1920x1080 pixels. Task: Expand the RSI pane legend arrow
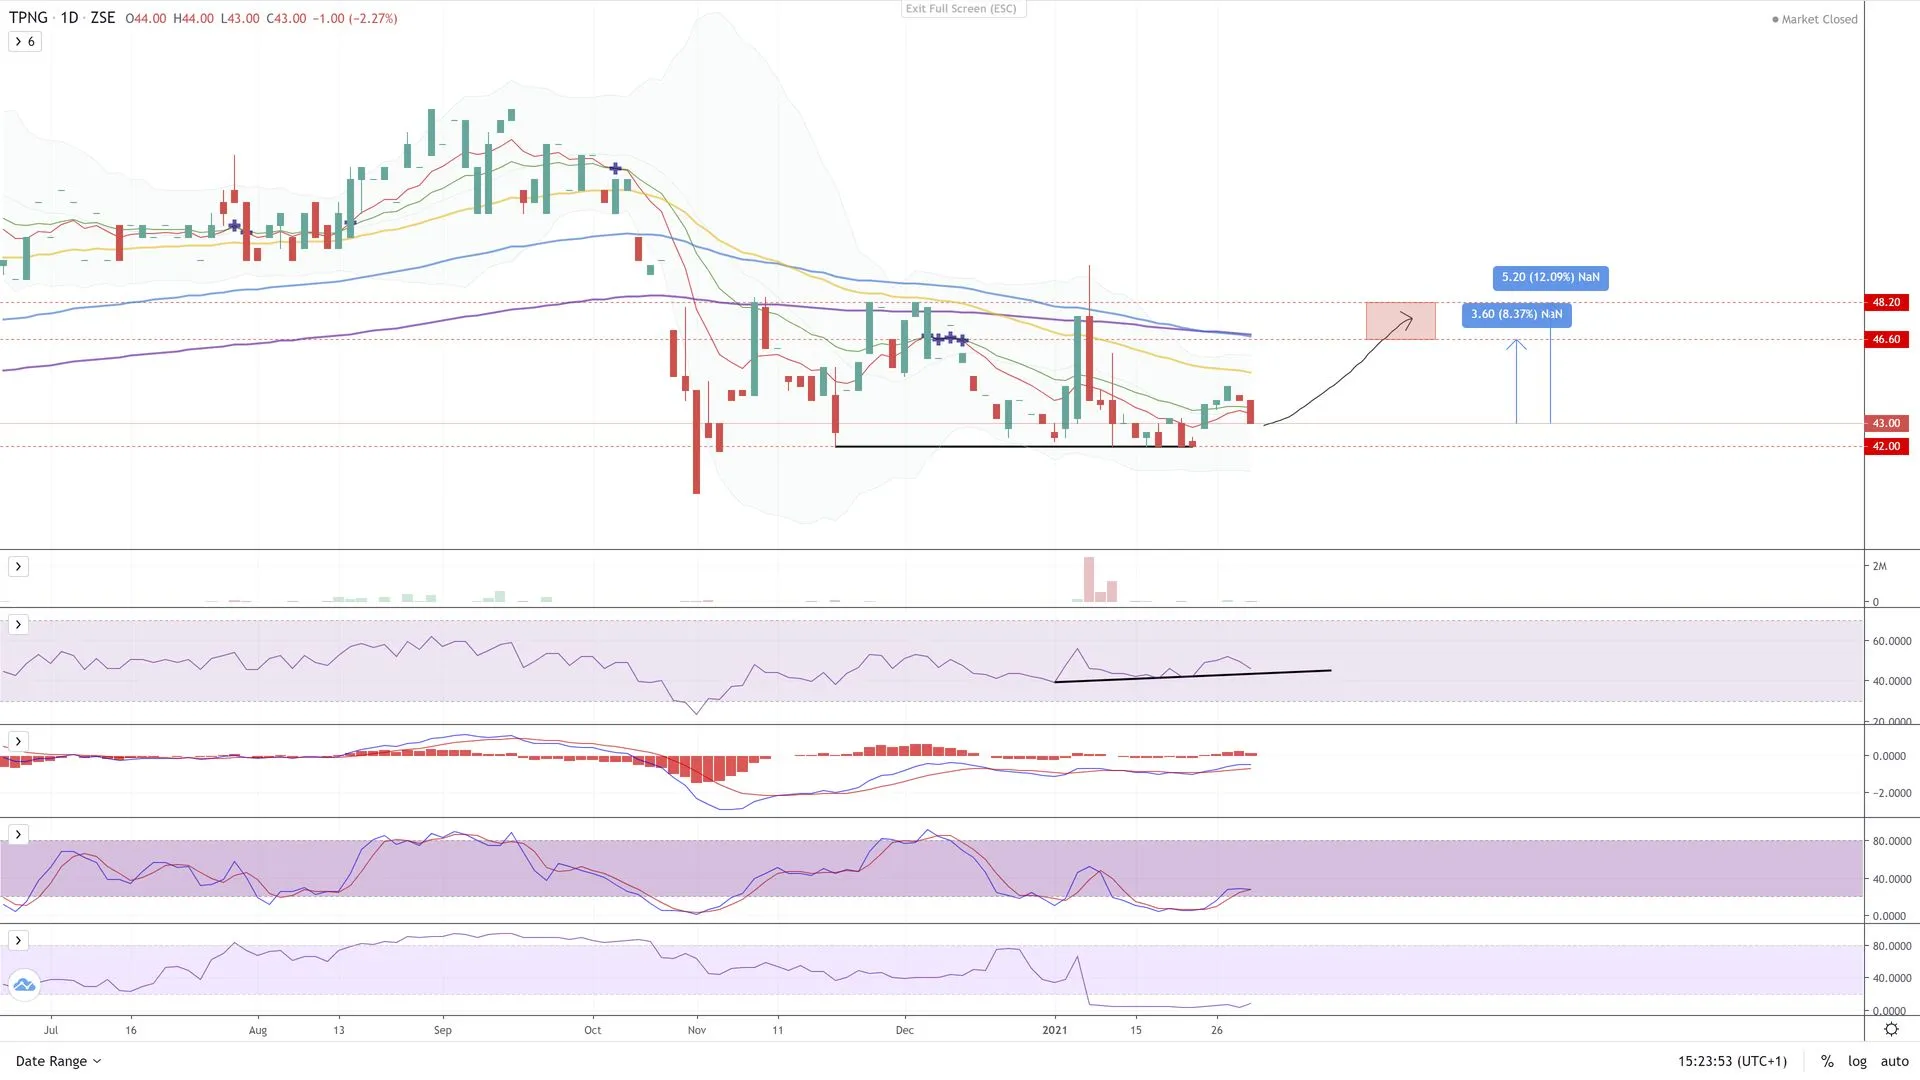click(18, 625)
